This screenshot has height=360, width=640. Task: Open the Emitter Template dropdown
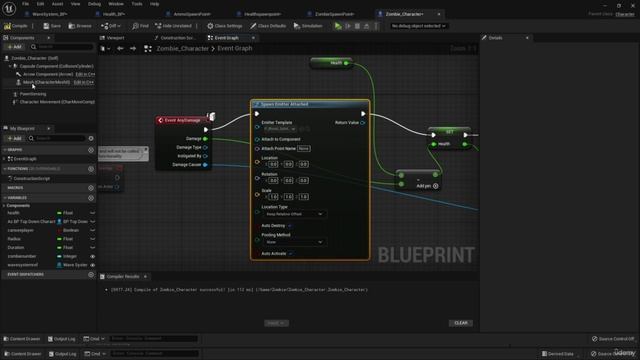click(280, 129)
